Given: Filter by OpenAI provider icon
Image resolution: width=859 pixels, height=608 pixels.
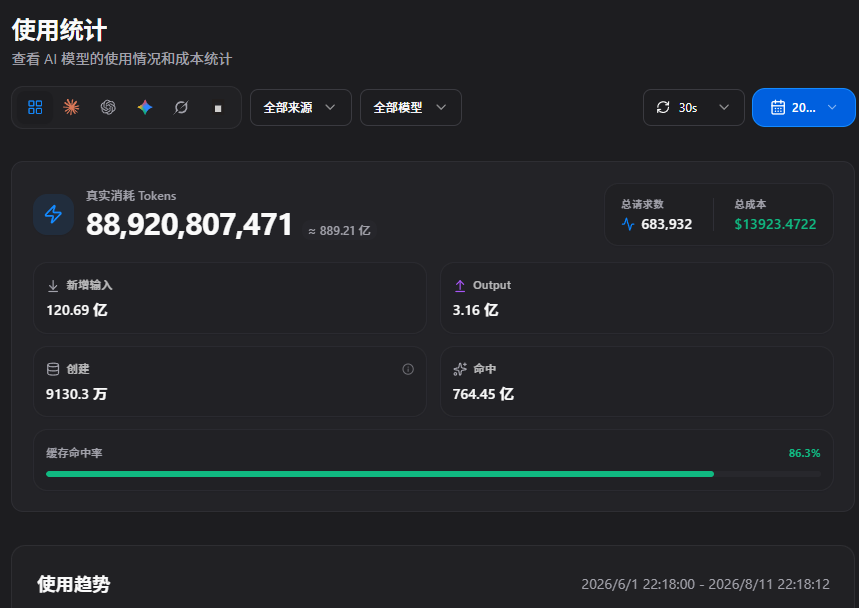Looking at the screenshot, I should coord(108,107).
